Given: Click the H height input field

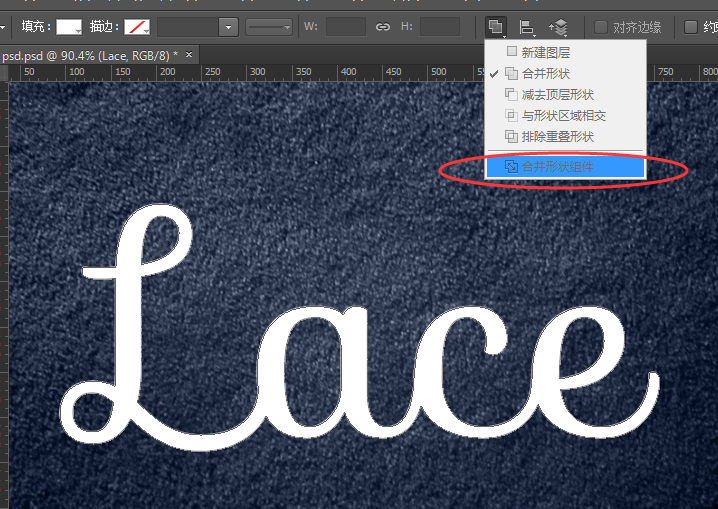Looking at the screenshot, I should 440,27.
